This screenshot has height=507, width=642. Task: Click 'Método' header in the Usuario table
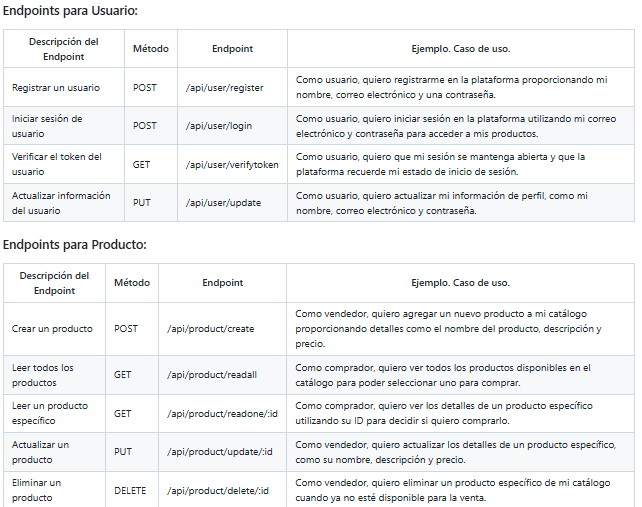click(x=151, y=49)
